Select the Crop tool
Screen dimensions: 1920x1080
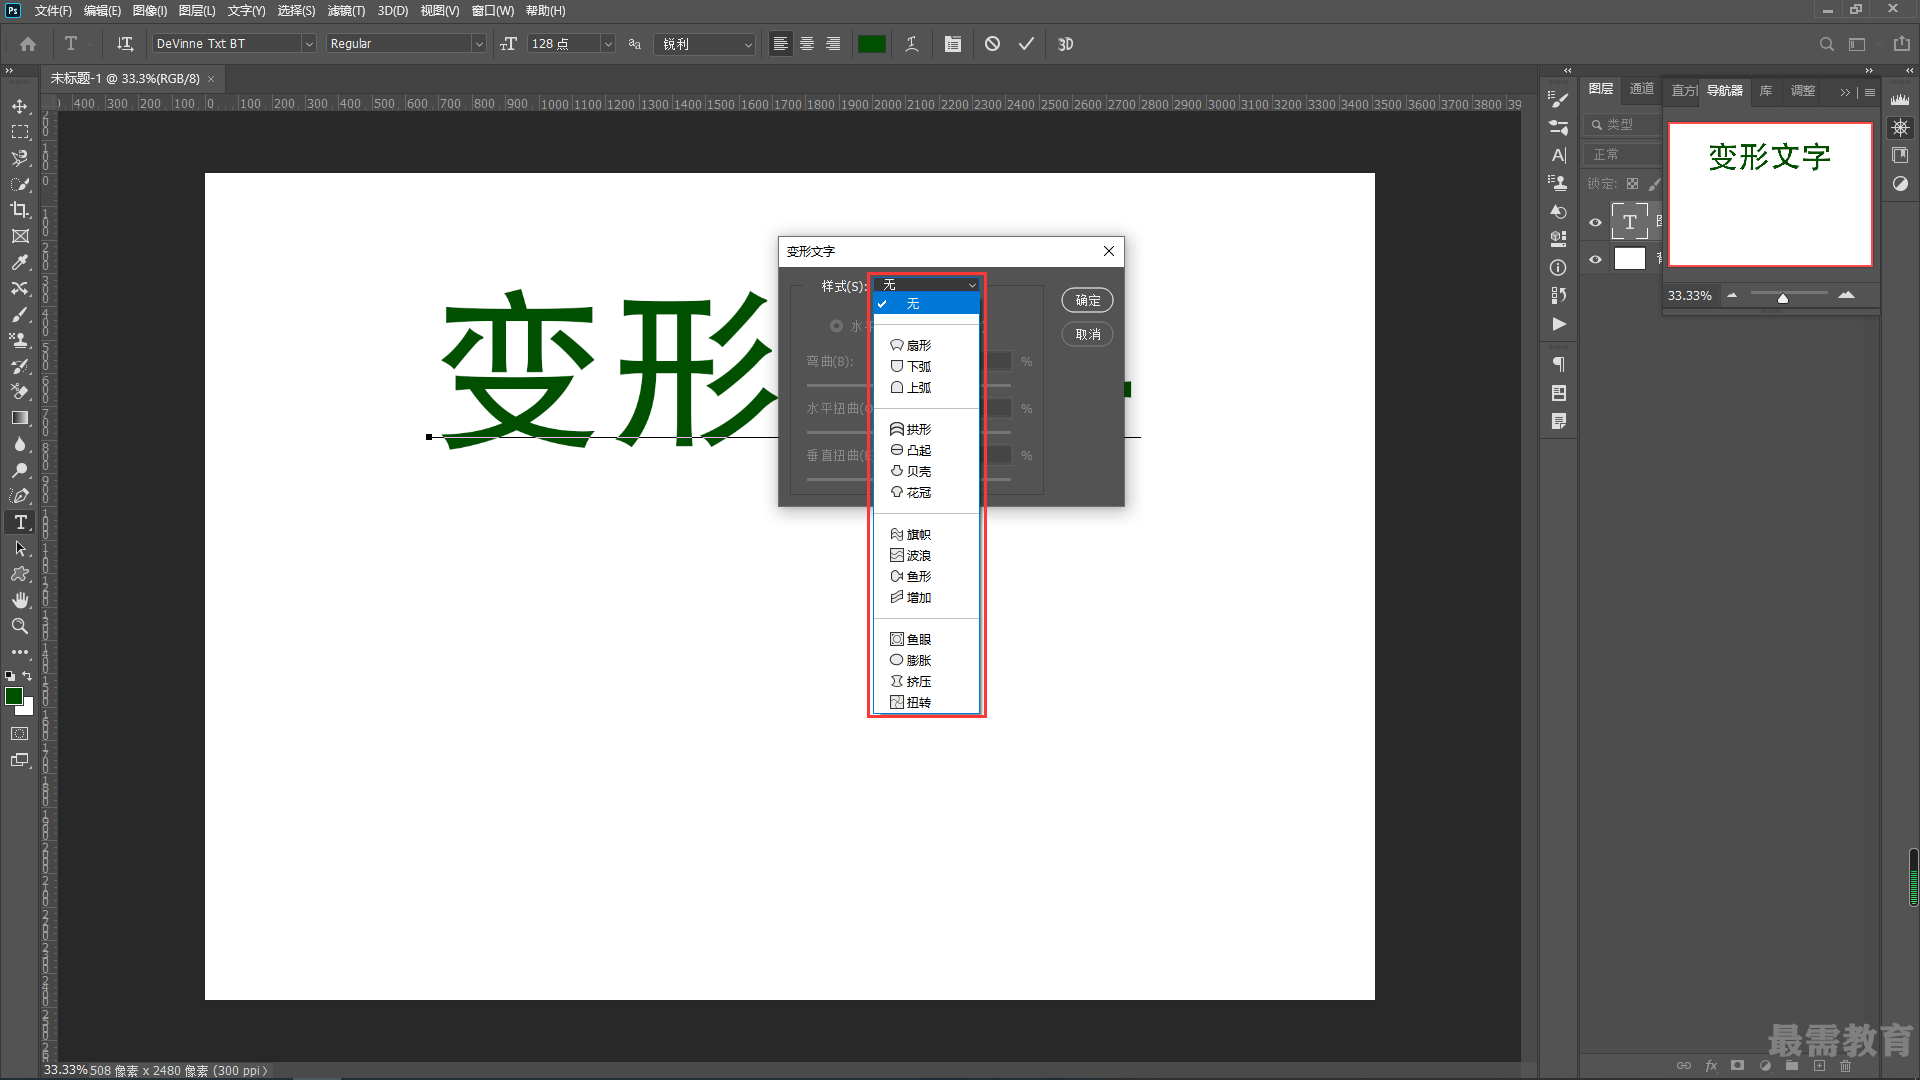[x=20, y=210]
